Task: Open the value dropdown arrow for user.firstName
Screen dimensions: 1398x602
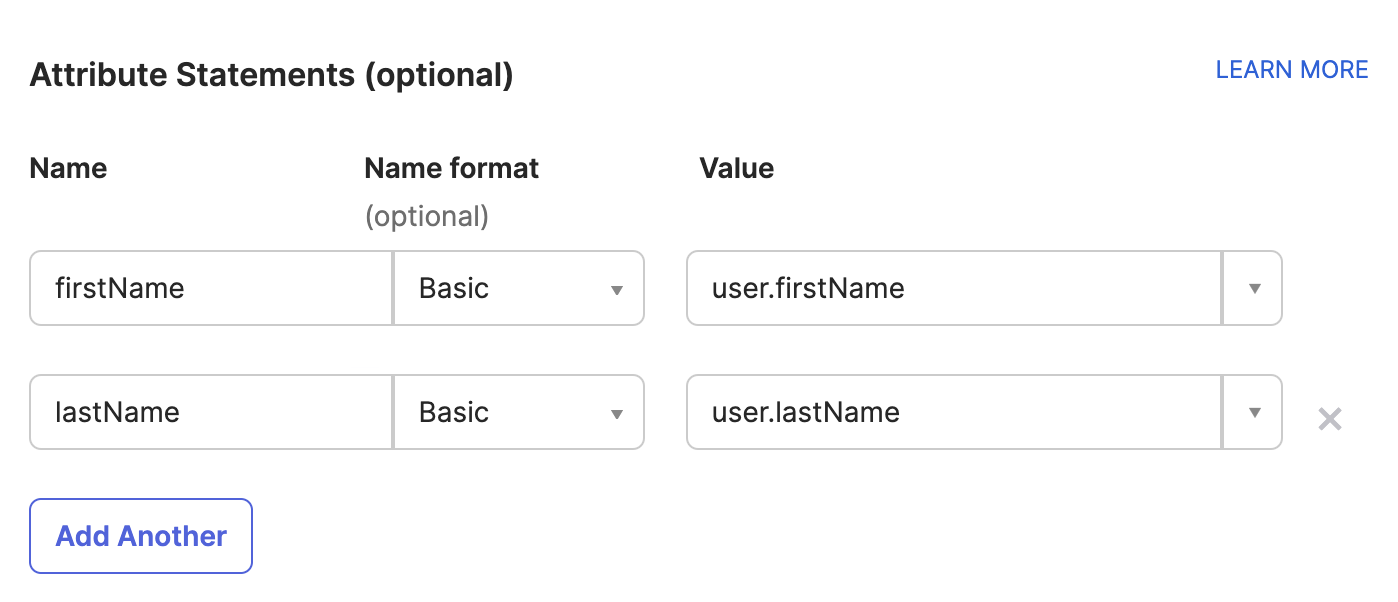Action: pos(1253,288)
